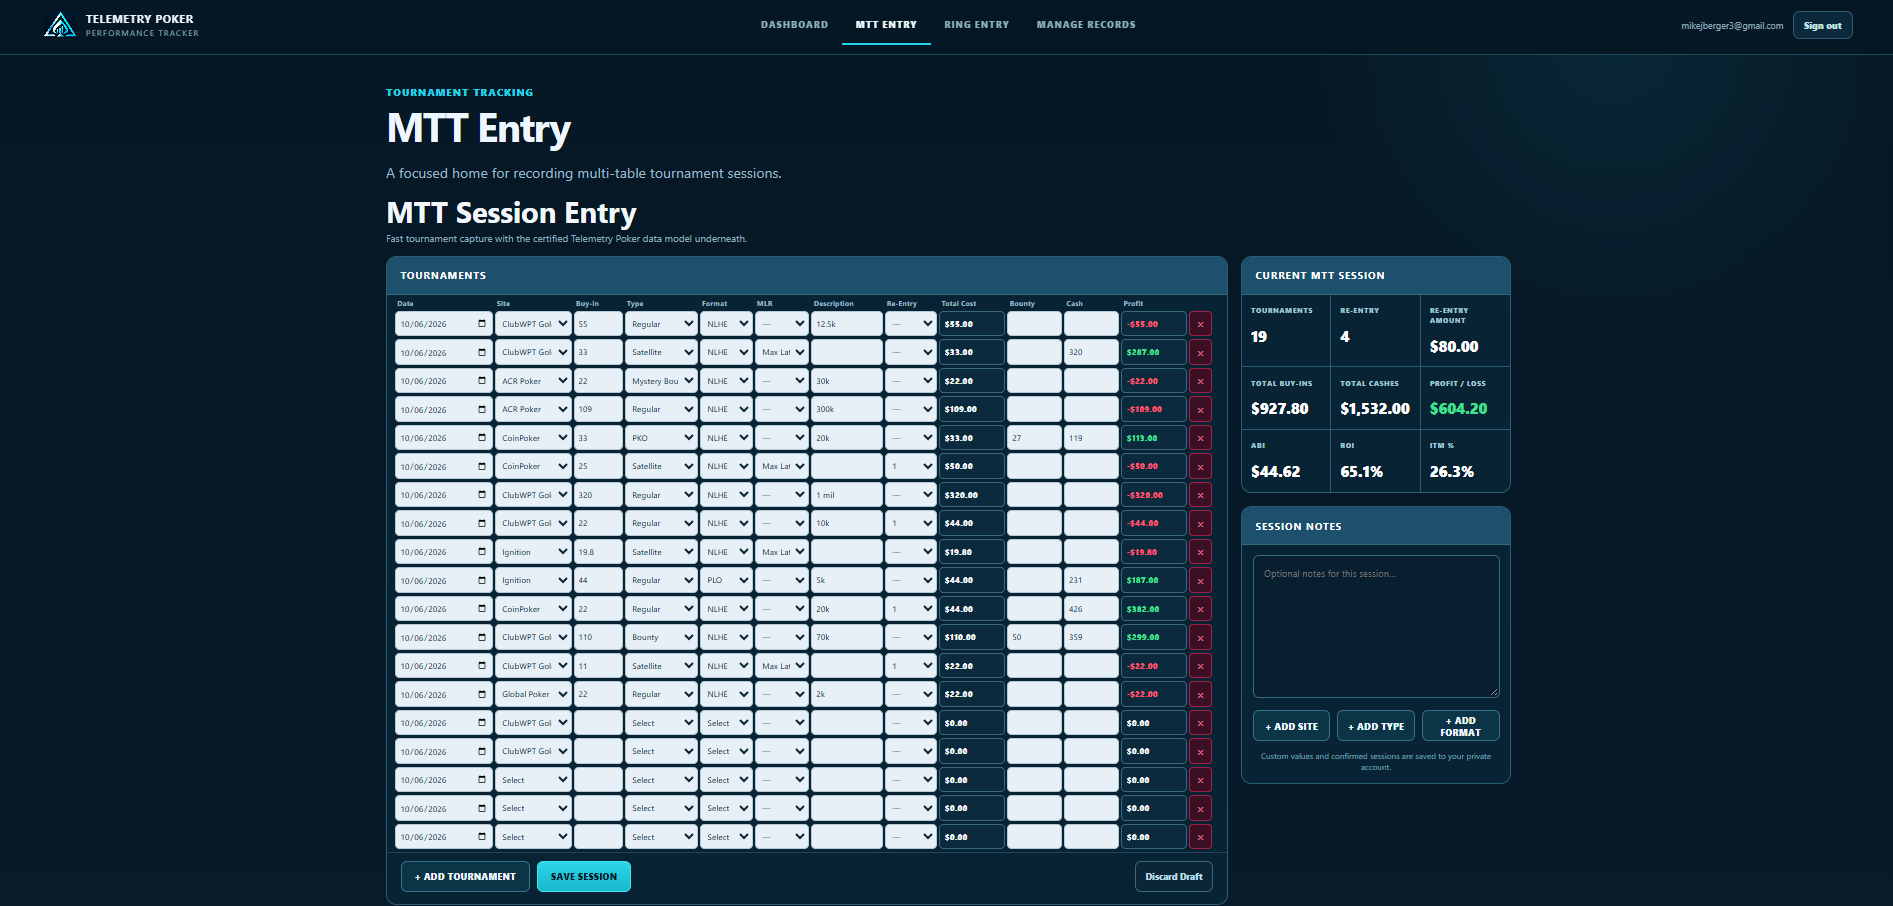Open the calendar picker in the 300k row

[482, 409]
